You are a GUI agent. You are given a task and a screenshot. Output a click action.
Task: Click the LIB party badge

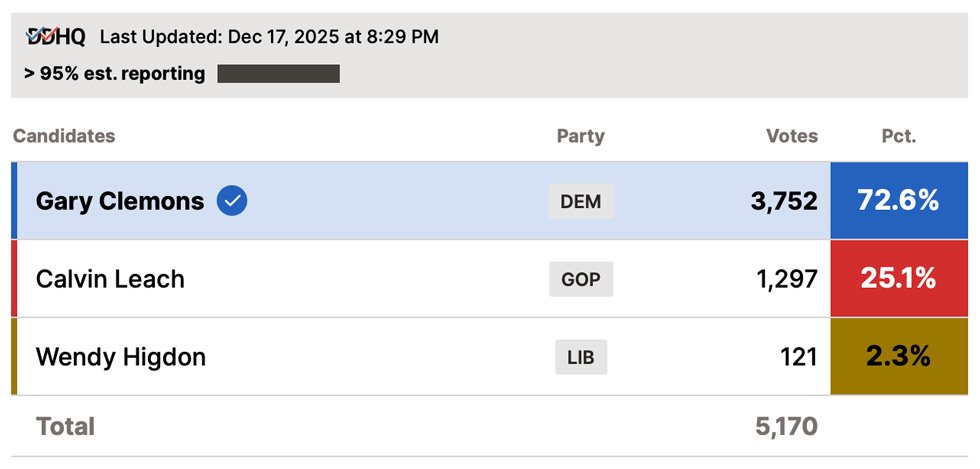pyautogui.click(x=581, y=357)
